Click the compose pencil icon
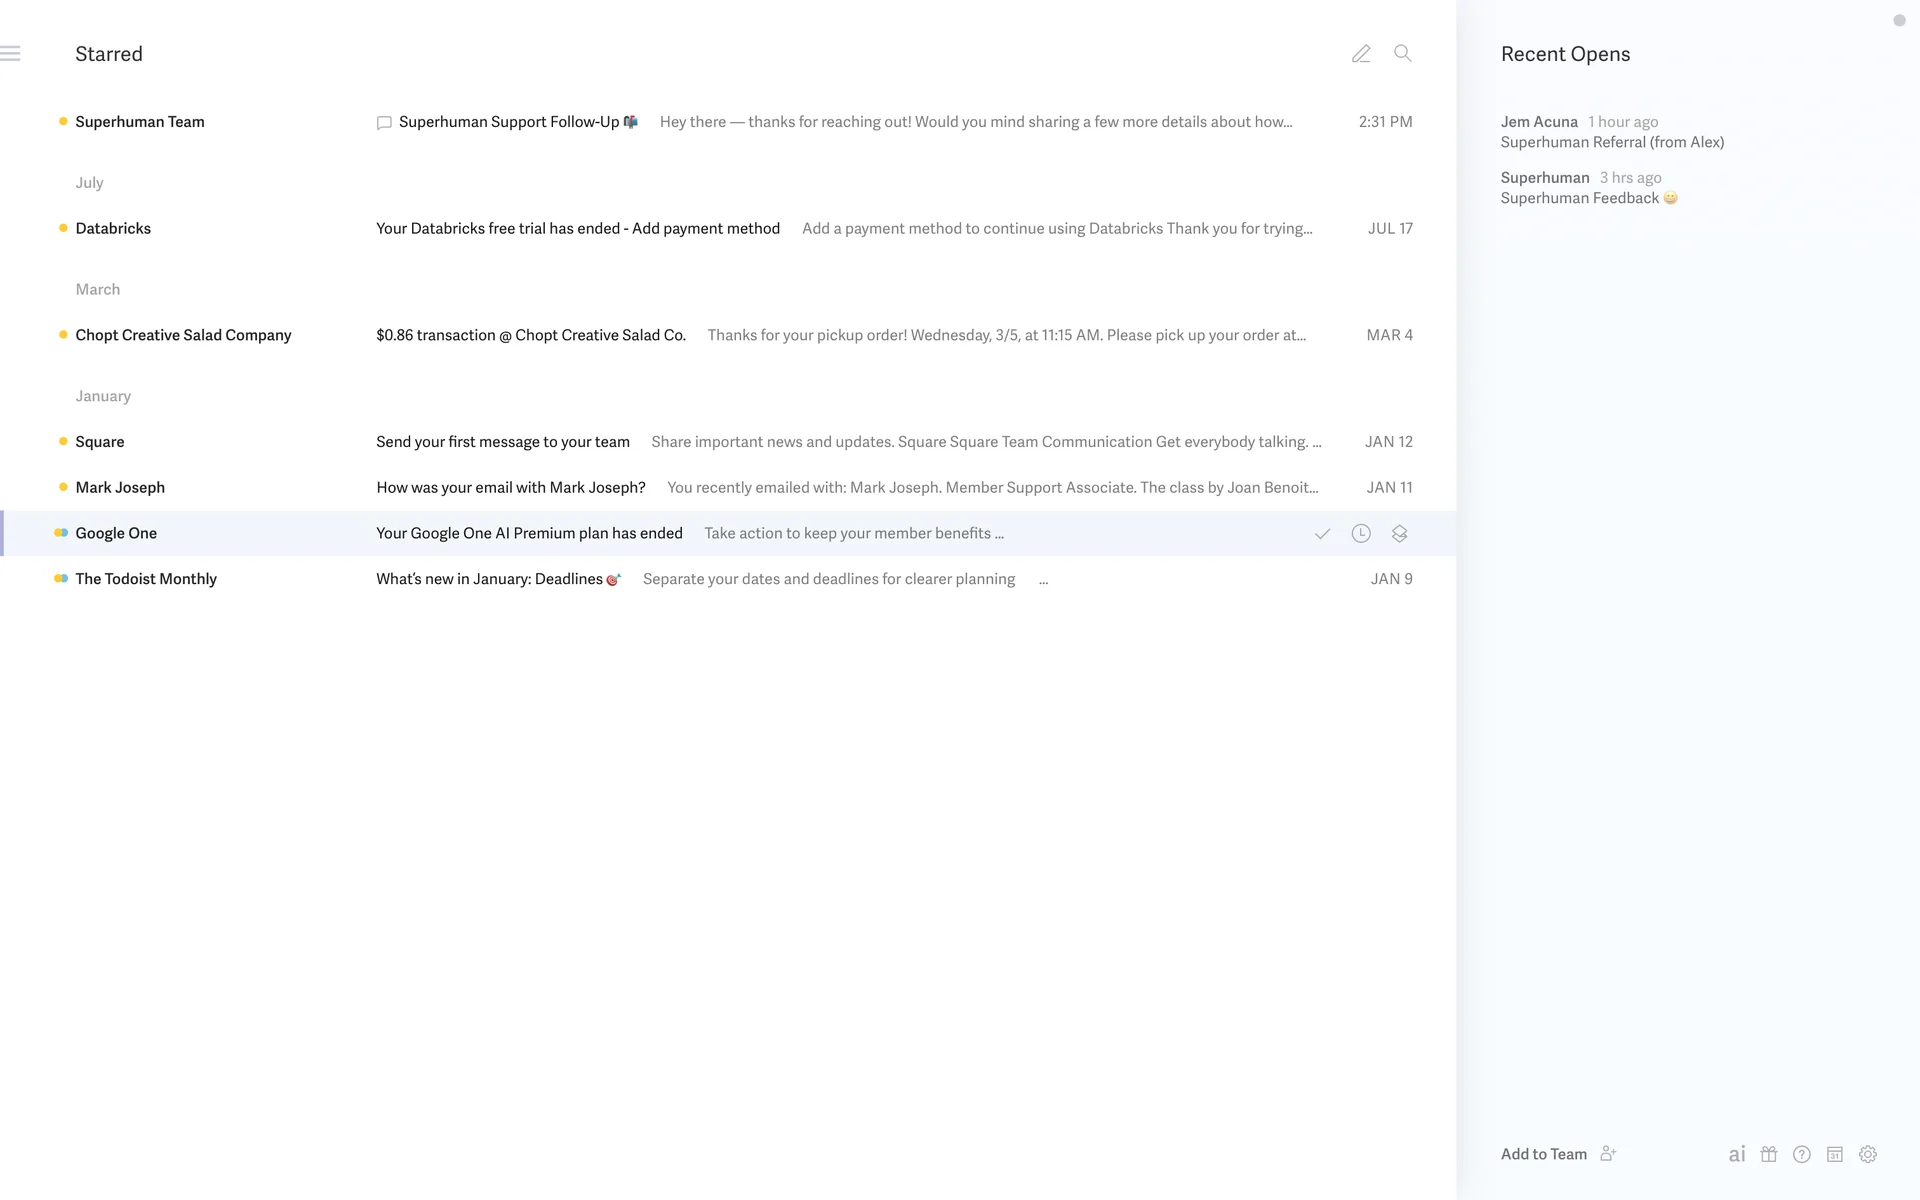 (1361, 54)
